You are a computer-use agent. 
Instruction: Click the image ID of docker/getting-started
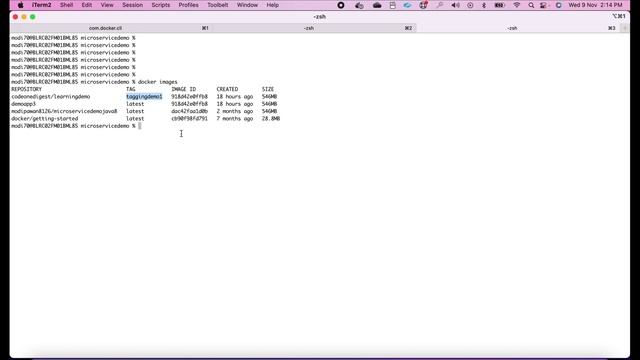pos(189,119)
